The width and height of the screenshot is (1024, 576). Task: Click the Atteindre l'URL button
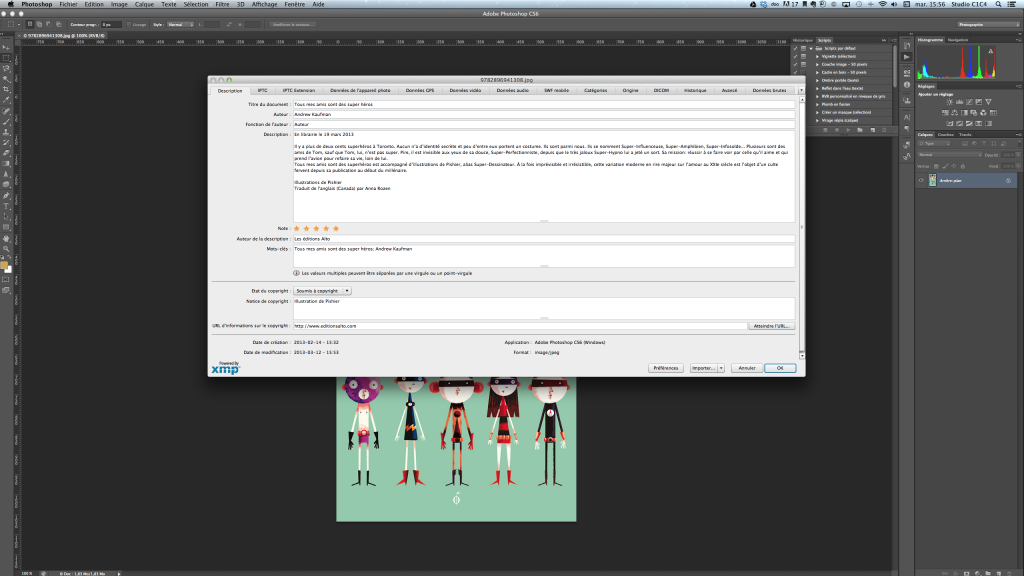click(771, 326)
